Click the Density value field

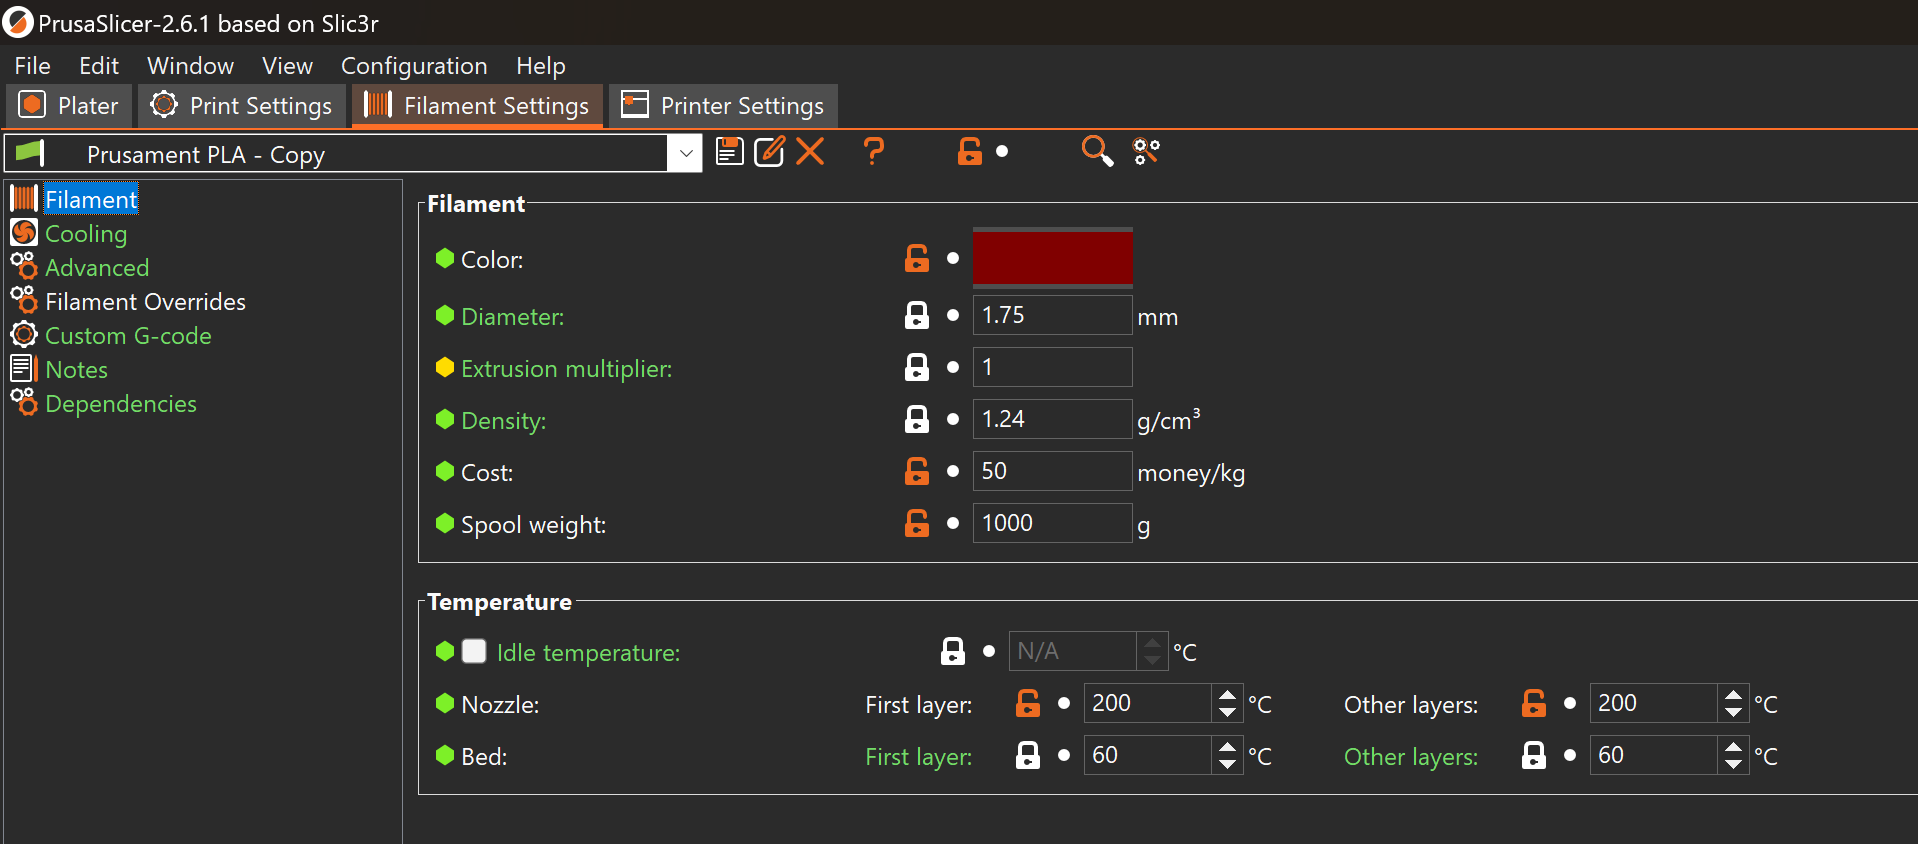tap(1052, 419)
